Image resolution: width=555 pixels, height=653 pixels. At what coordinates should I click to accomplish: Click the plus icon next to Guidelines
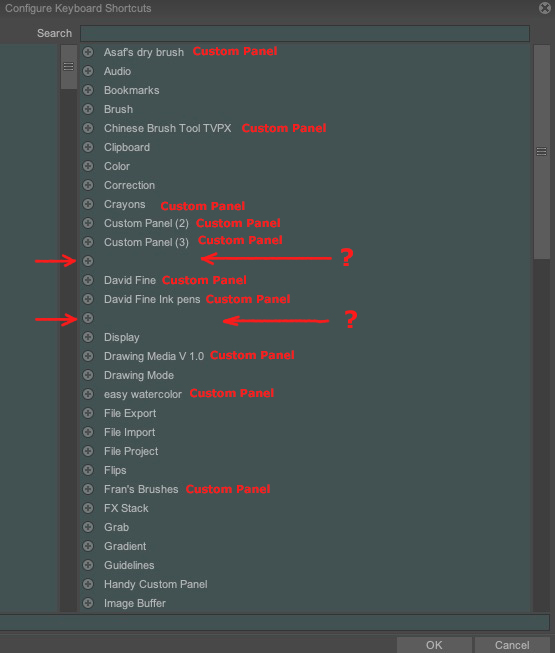(88, 565)
